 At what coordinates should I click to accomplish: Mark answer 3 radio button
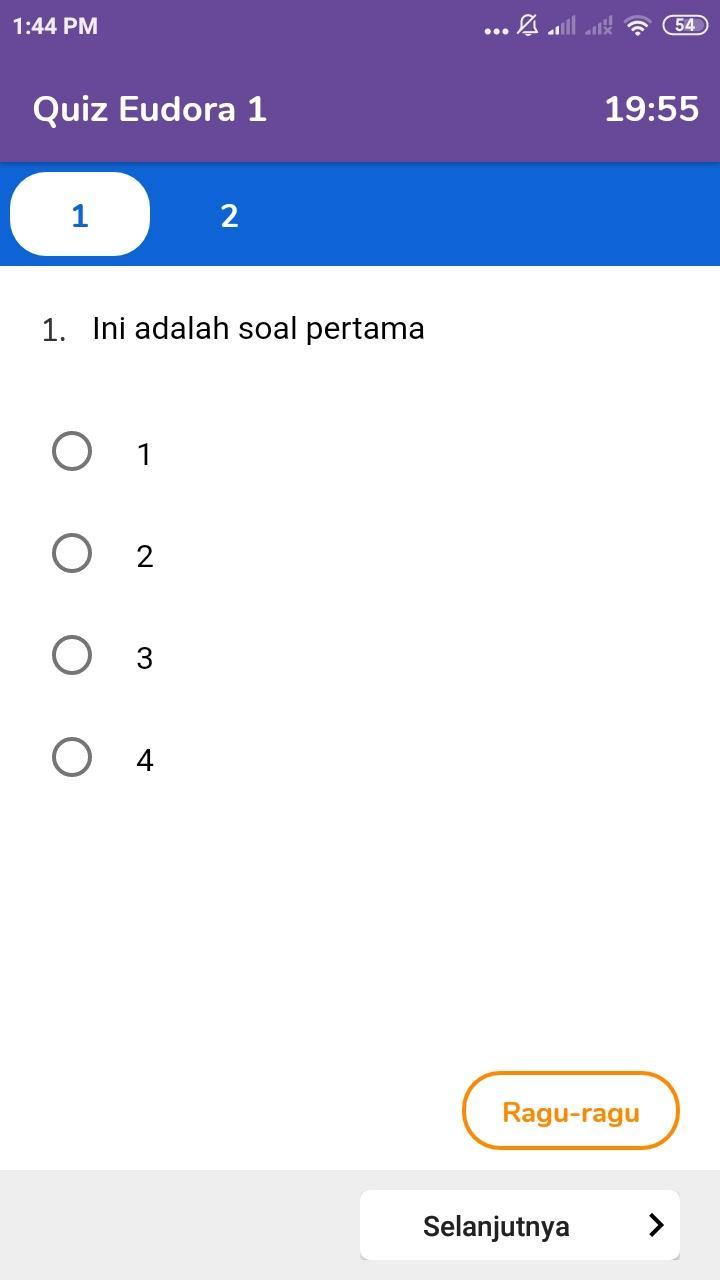coord(72,655)
